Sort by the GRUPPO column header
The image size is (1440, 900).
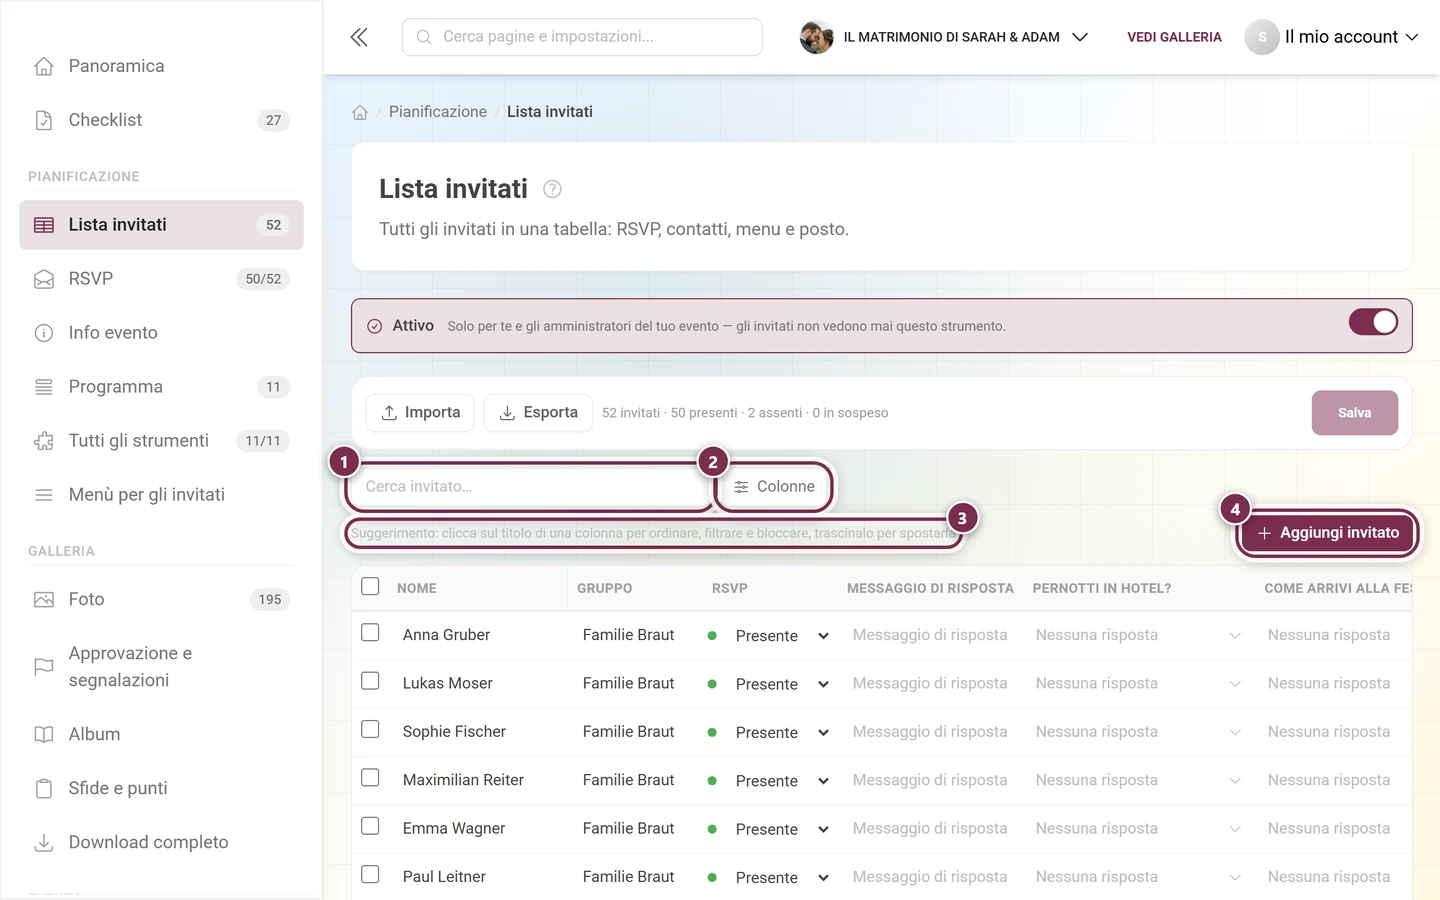[x=604, y=588]
